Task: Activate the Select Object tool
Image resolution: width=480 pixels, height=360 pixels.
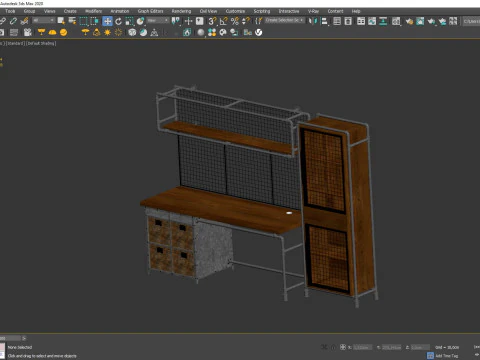Action: tap(61, 21)
